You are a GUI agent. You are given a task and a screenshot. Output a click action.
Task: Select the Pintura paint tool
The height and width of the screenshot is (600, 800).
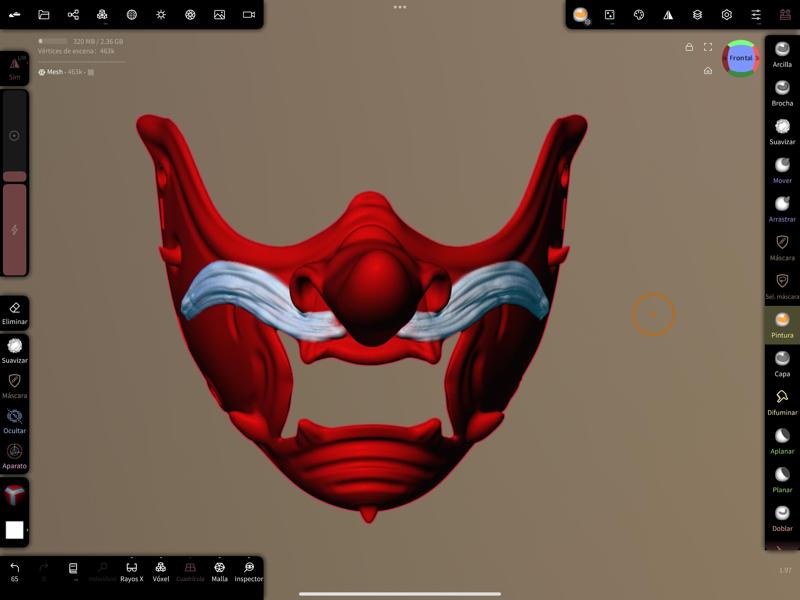click(782, 326)
